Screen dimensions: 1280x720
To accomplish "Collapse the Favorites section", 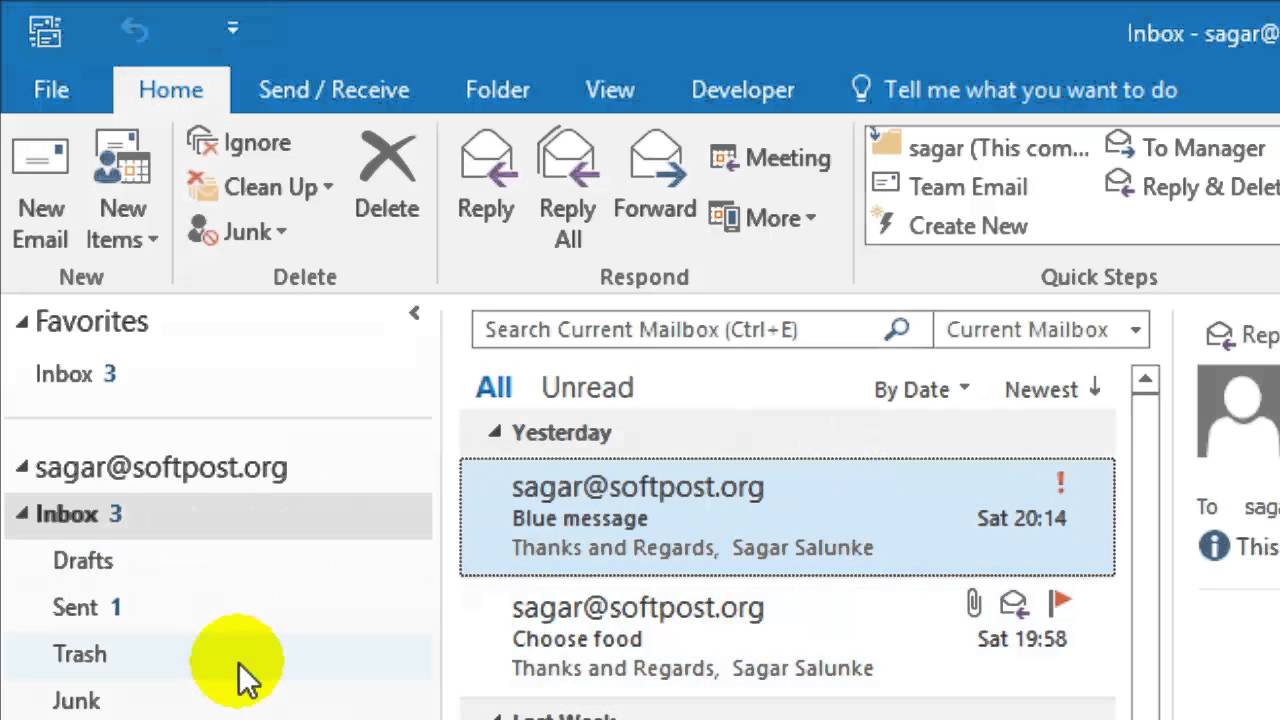I will pyautogui.click(x=22, y=321).
